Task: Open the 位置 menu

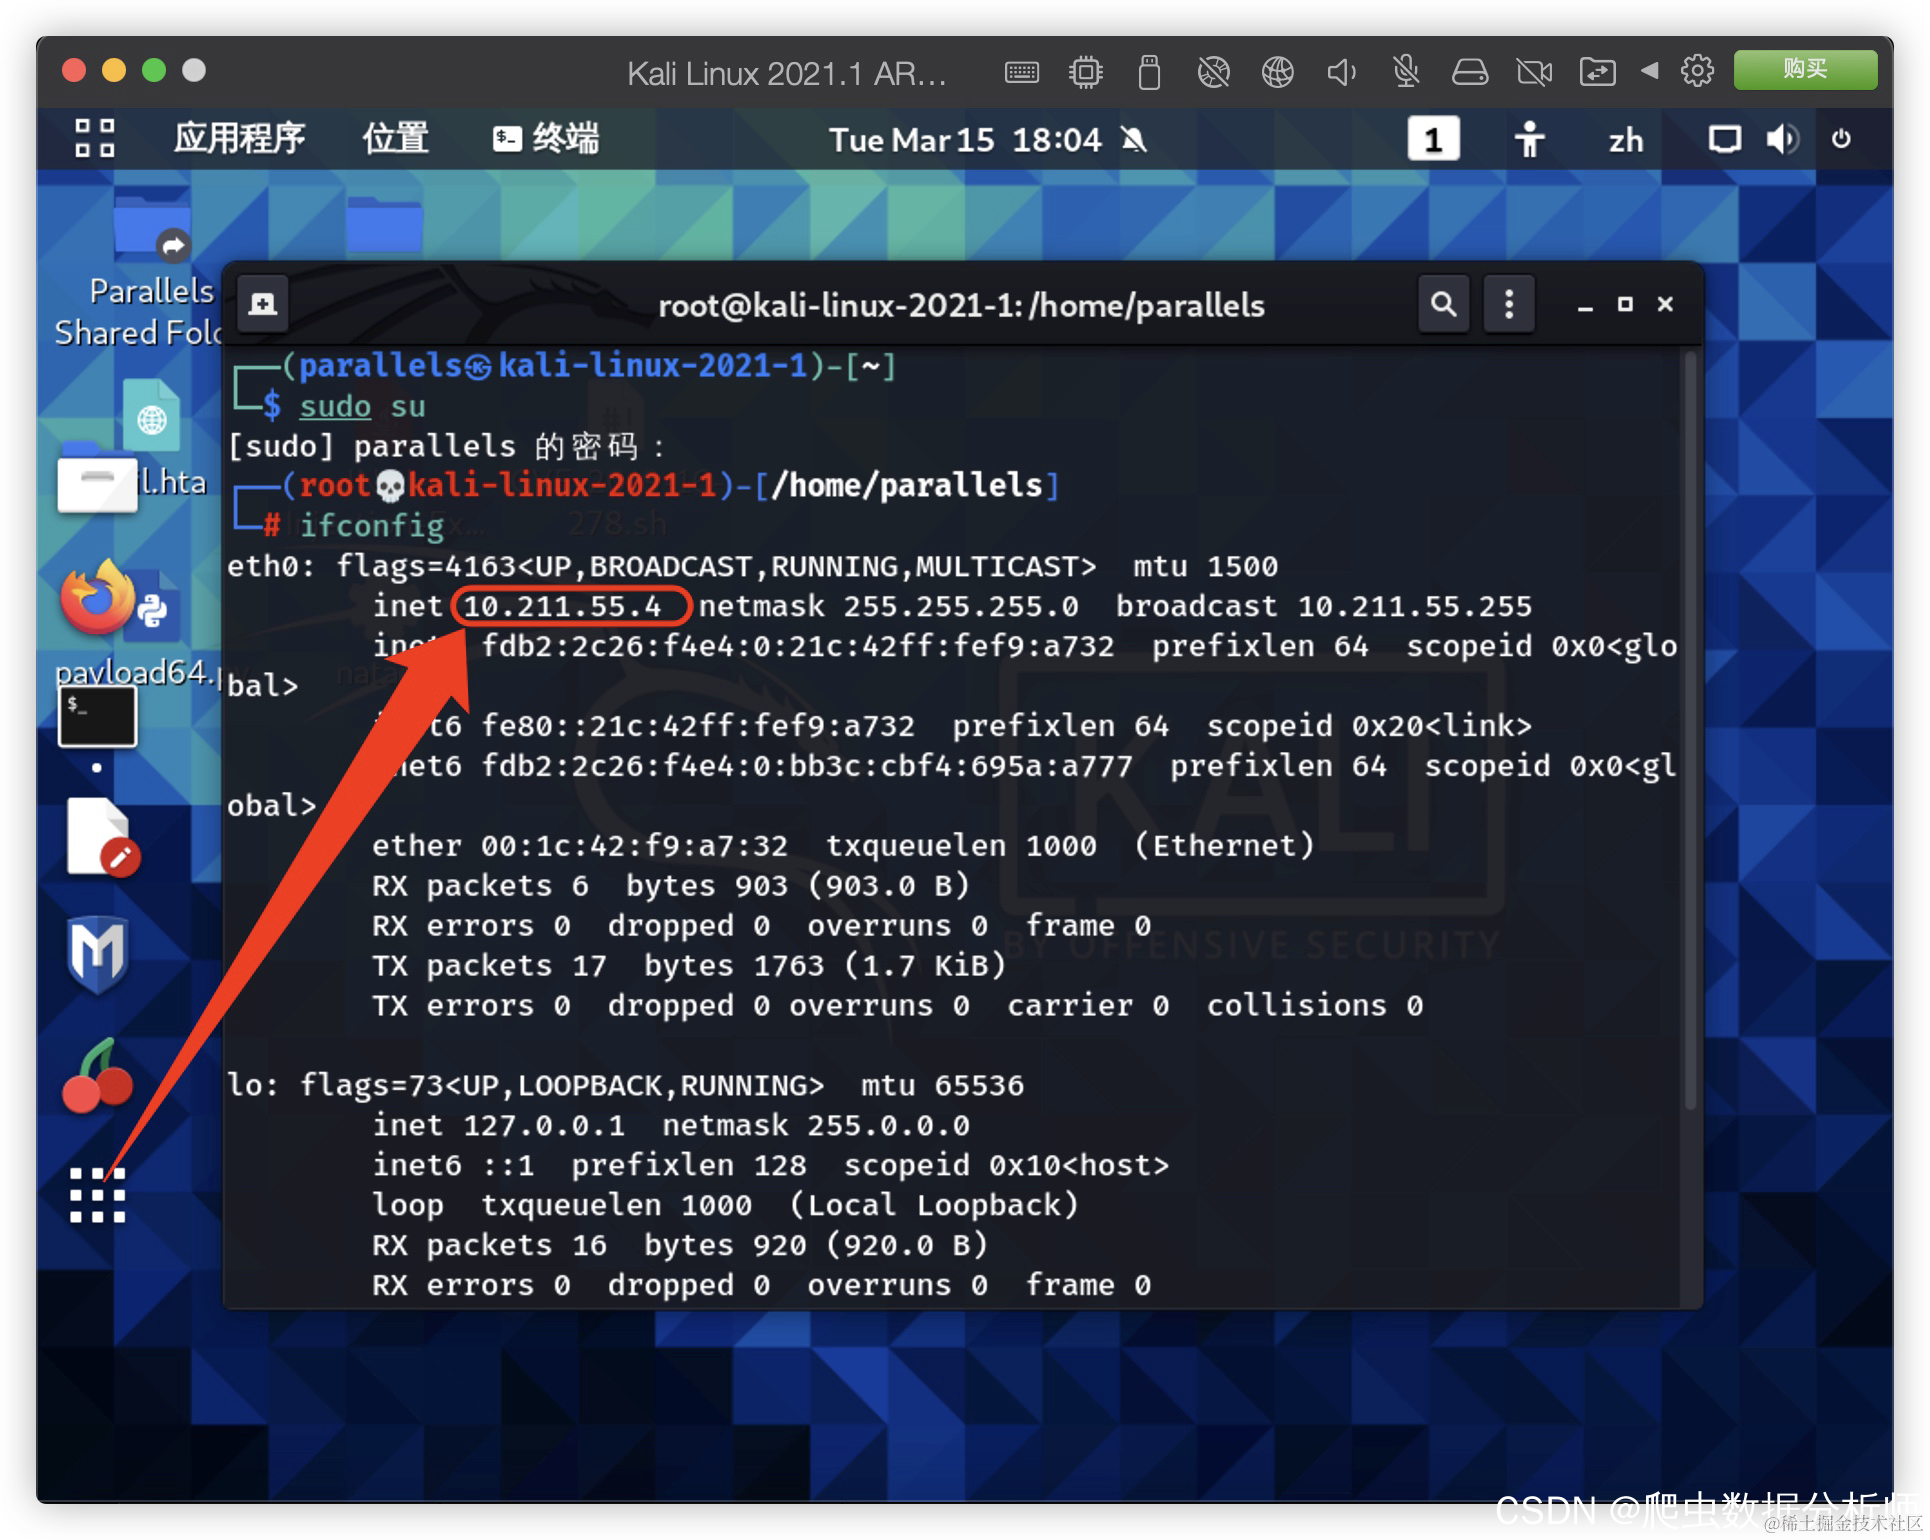Action: (394, 140)
